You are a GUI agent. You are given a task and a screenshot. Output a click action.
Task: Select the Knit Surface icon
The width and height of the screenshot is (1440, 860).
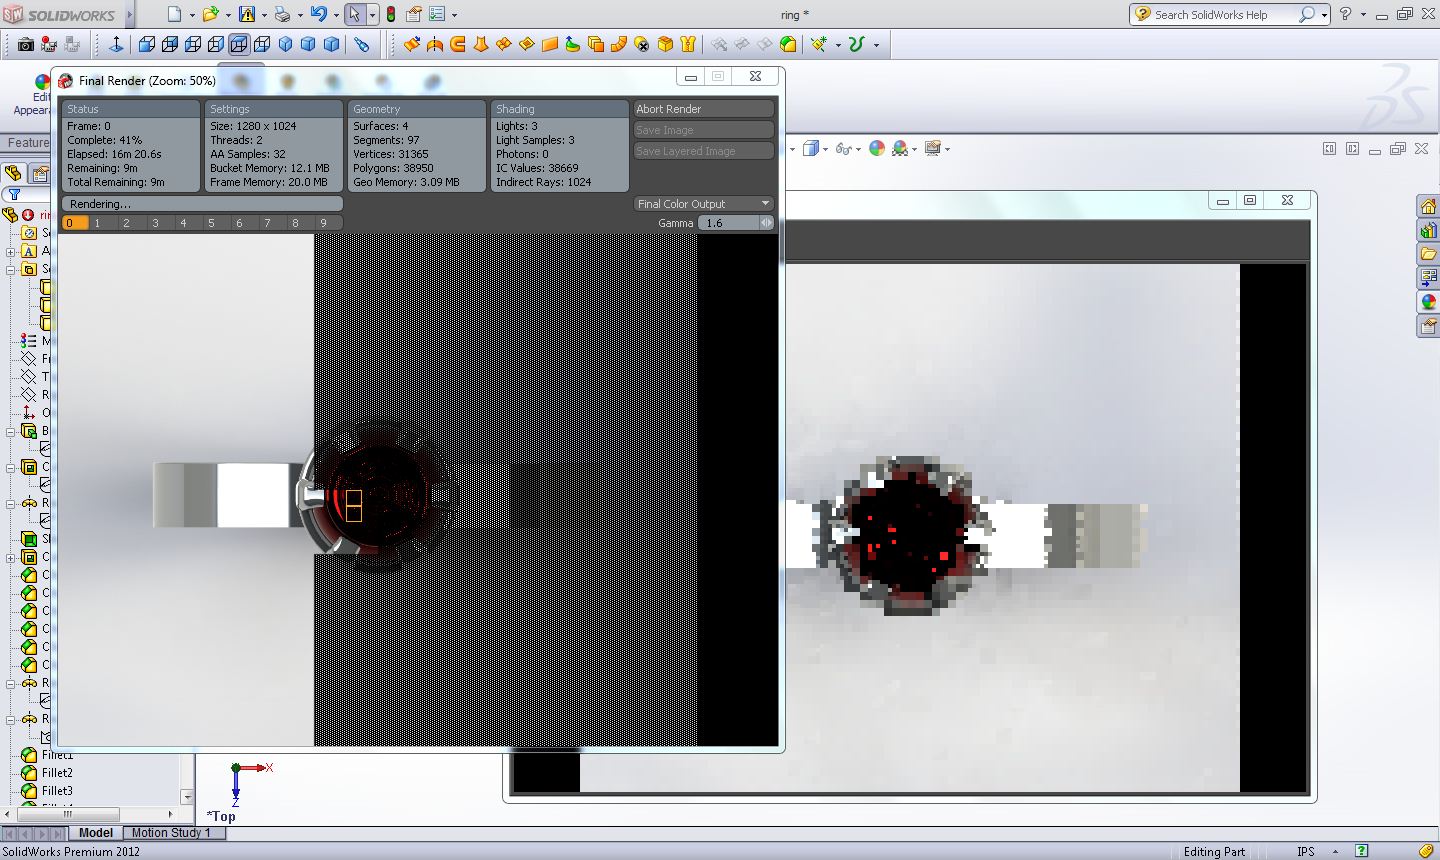pos(687,44)
